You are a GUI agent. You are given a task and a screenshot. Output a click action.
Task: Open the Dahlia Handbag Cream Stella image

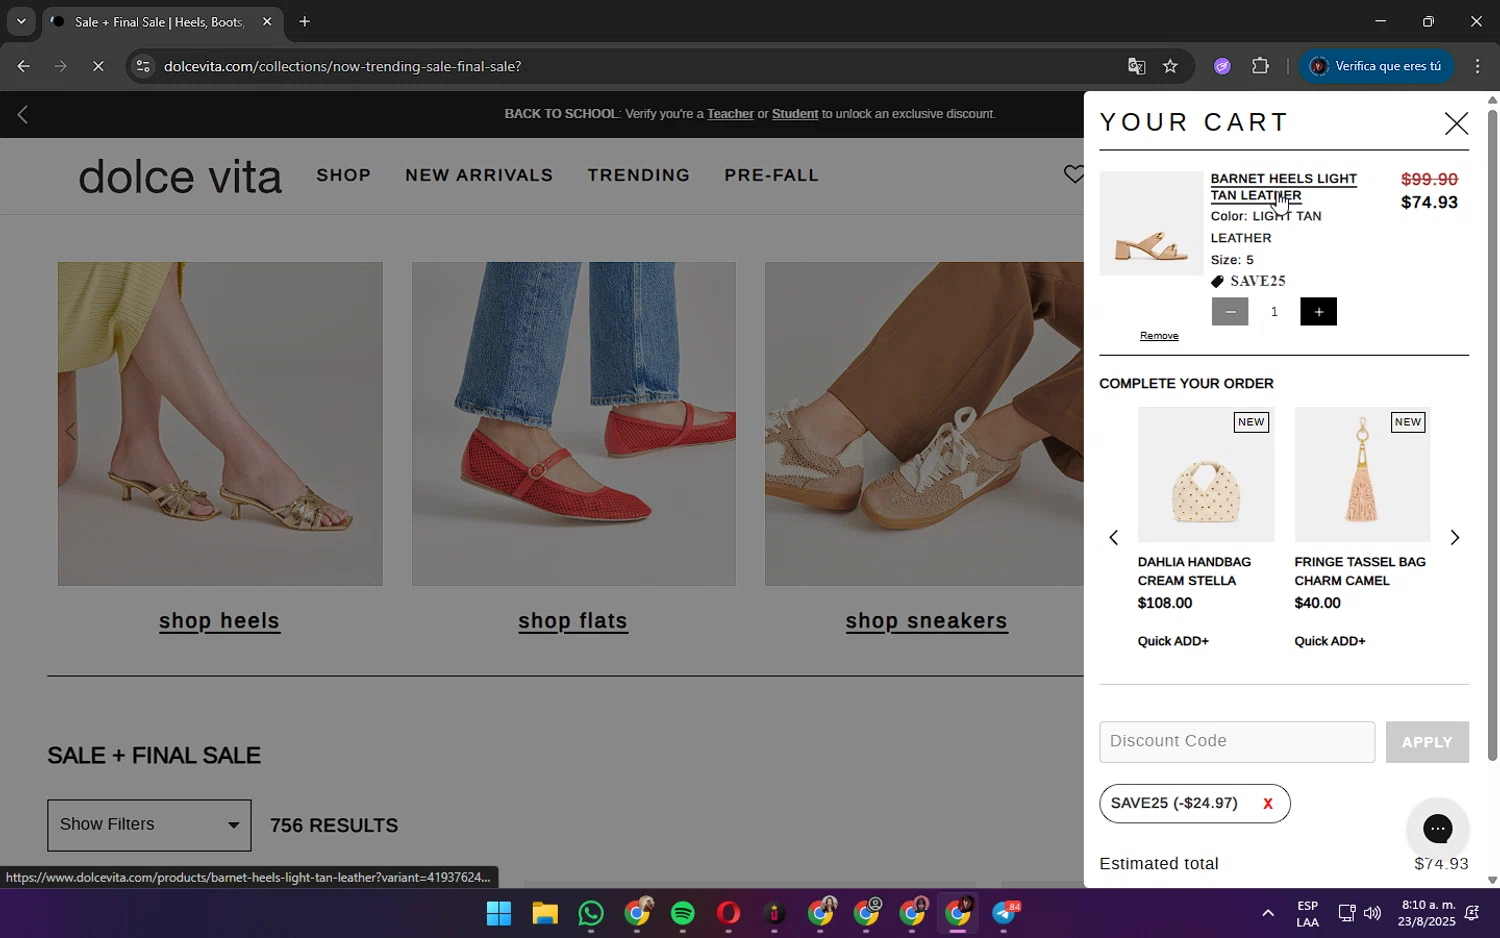1206,474
